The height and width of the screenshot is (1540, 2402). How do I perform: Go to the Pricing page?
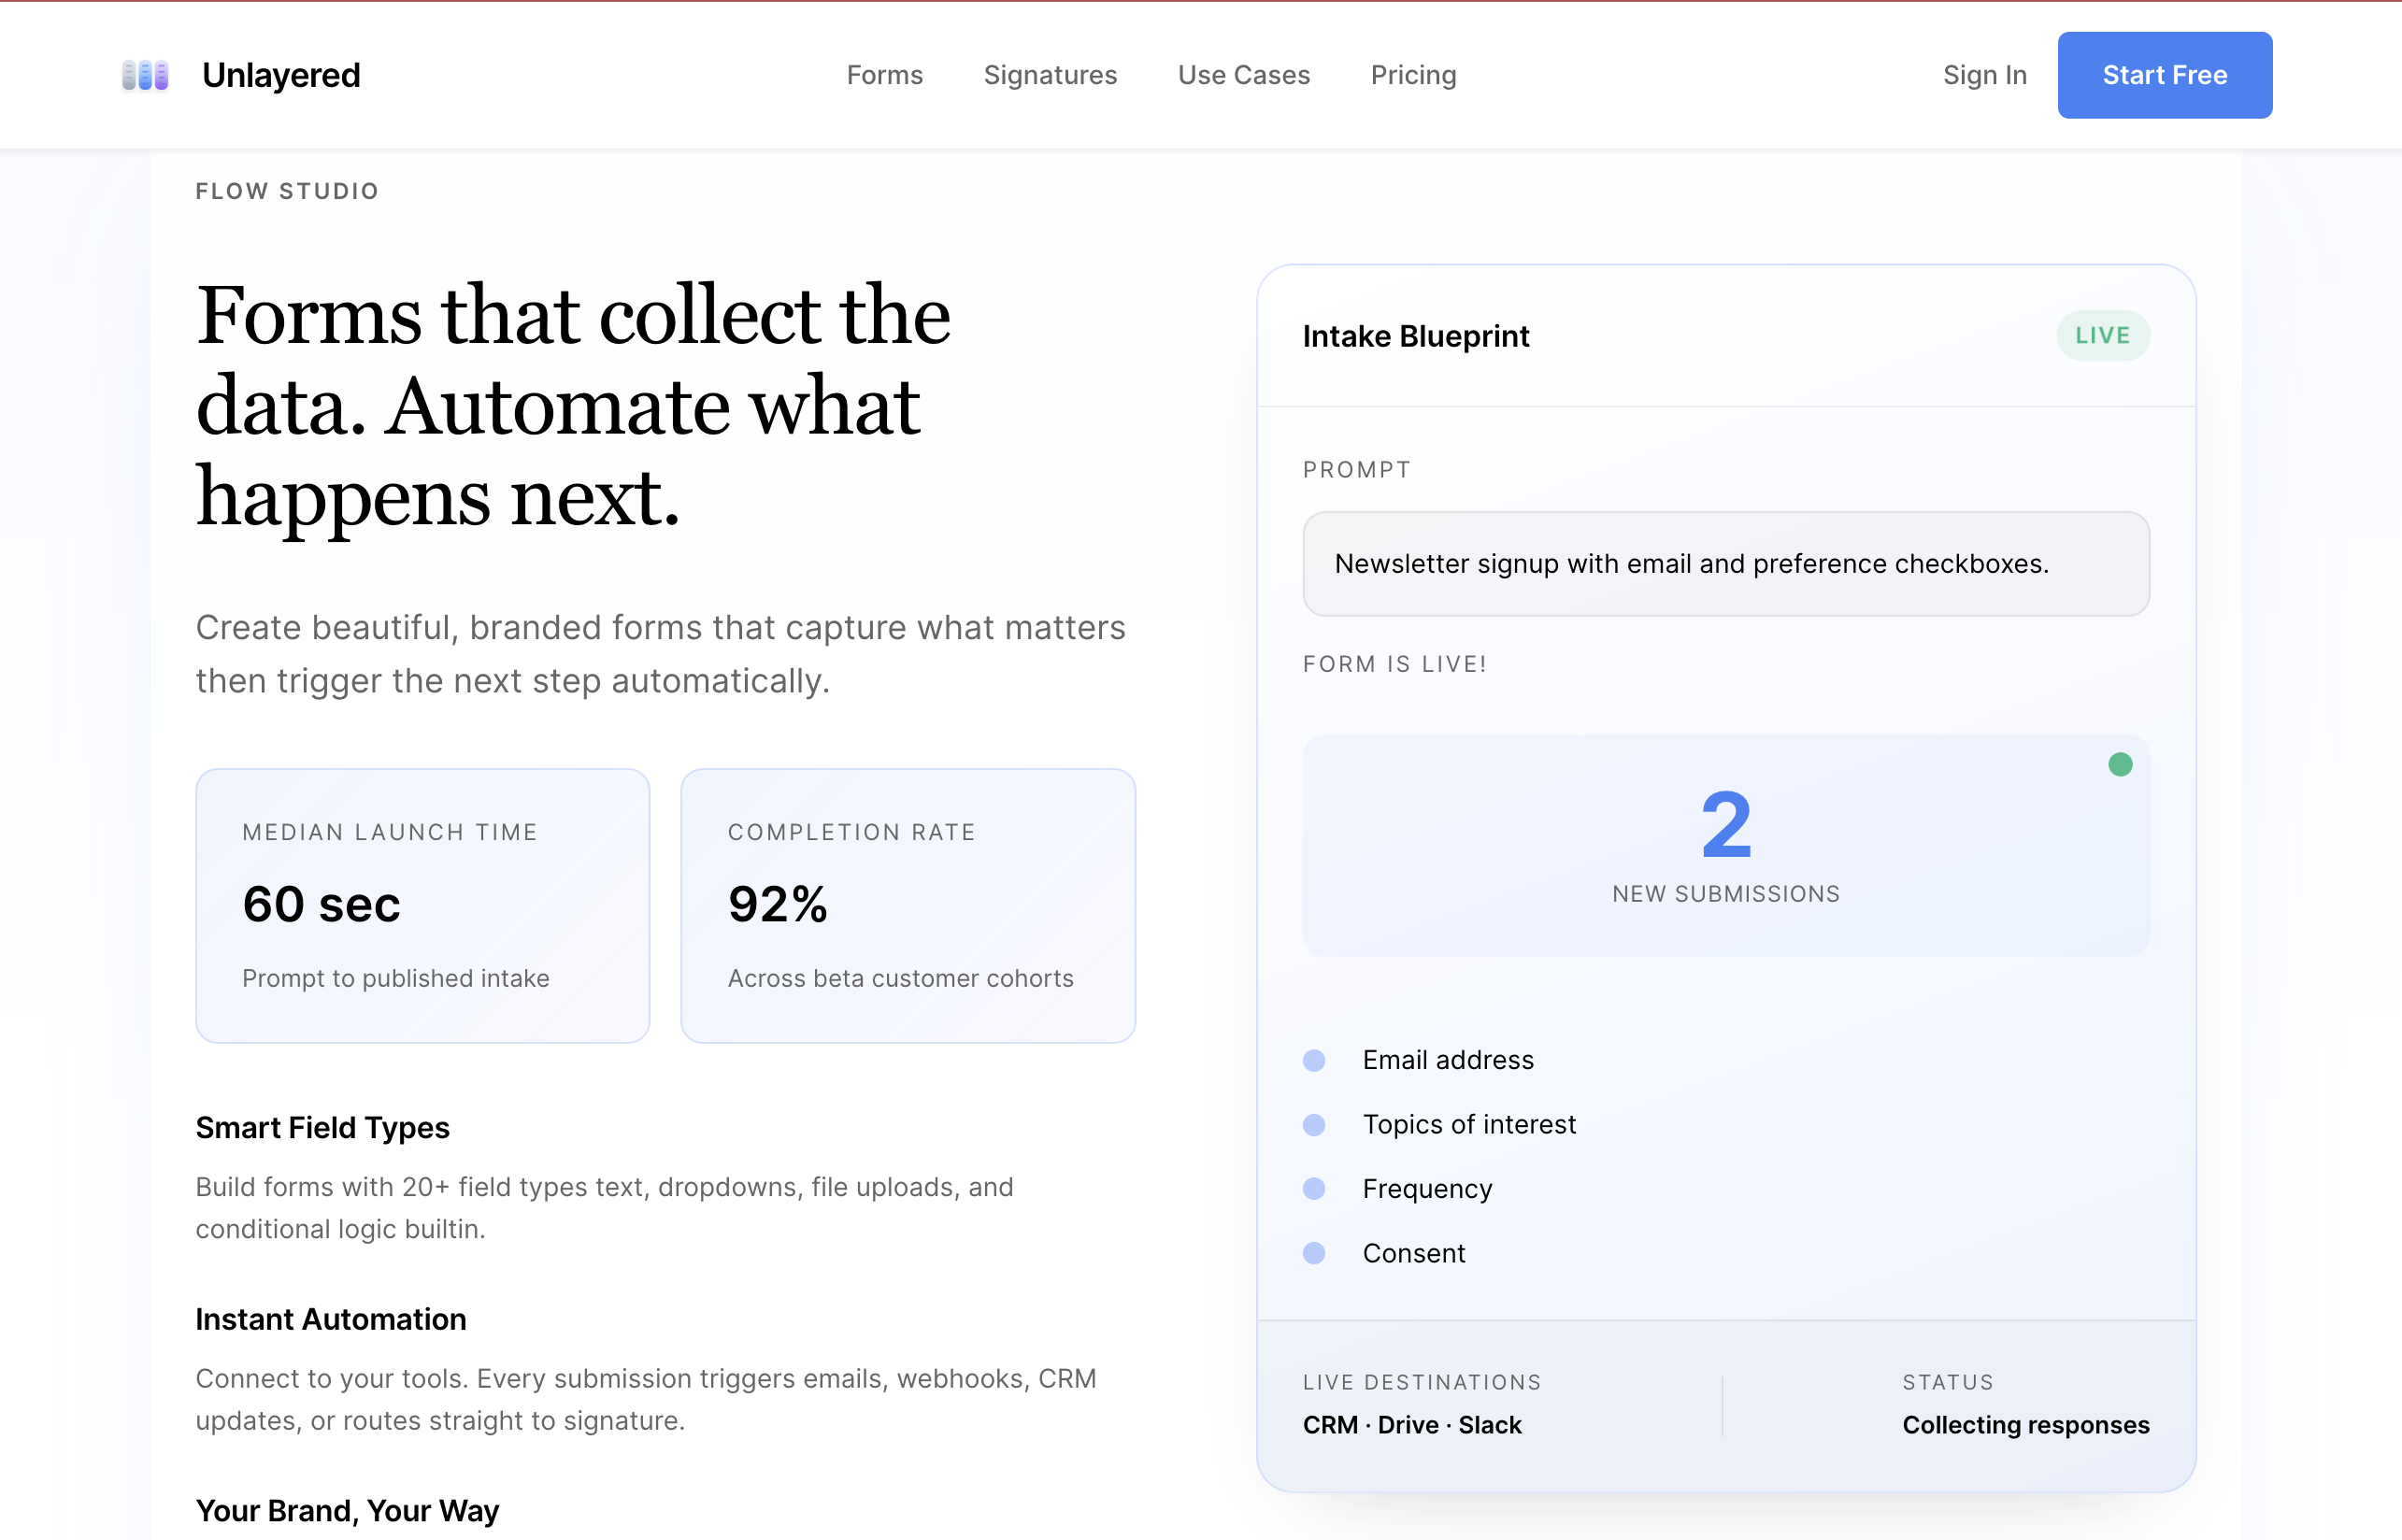click(1413, 75)
